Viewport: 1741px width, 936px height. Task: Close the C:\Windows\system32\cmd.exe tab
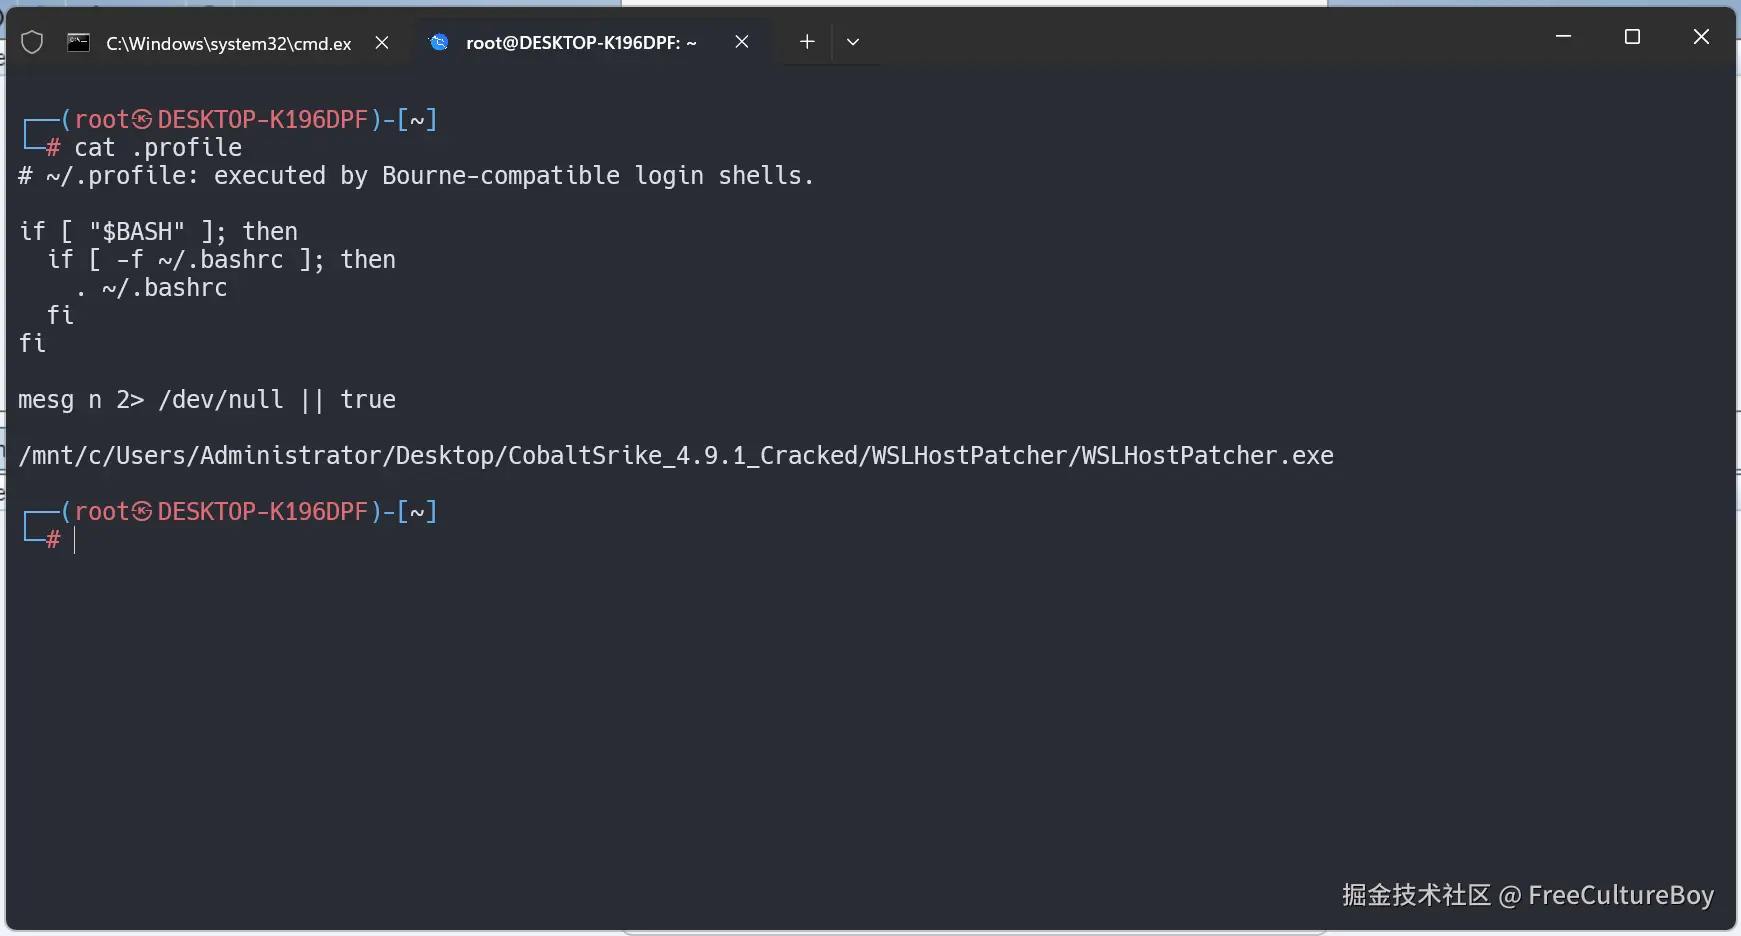382,42
